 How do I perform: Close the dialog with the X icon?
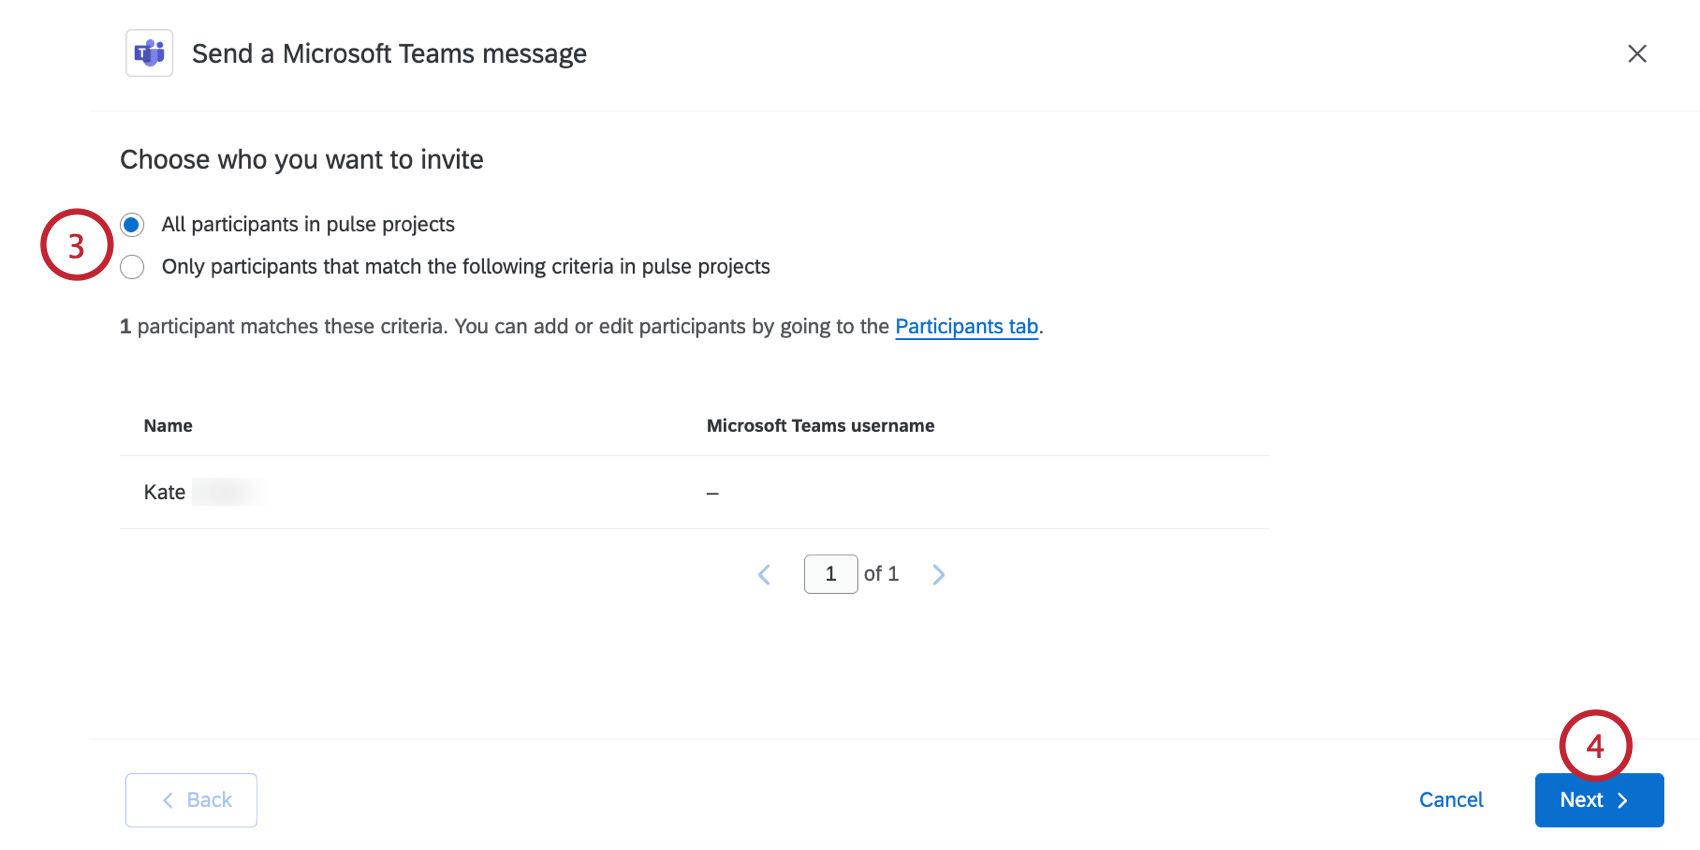click(x=1636, y=54)
